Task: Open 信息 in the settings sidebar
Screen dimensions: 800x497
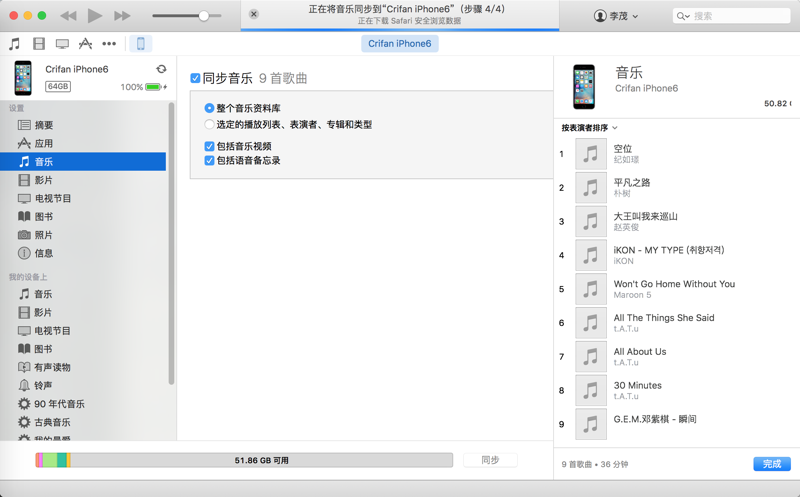Action: 84,253
